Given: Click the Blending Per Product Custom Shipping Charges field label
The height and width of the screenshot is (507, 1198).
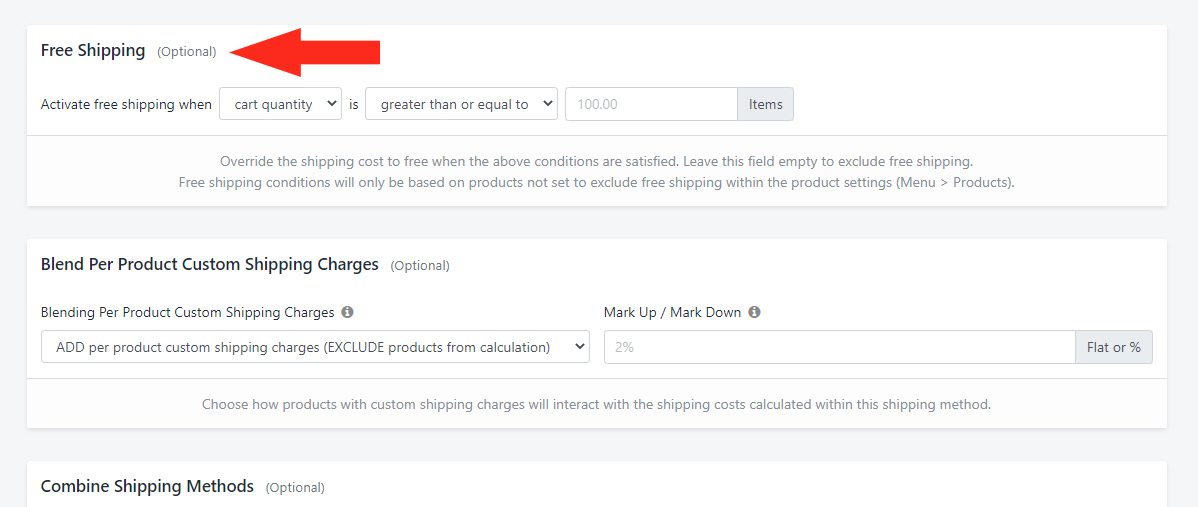Looking at the screenshot, I should [x=187, y=312].
